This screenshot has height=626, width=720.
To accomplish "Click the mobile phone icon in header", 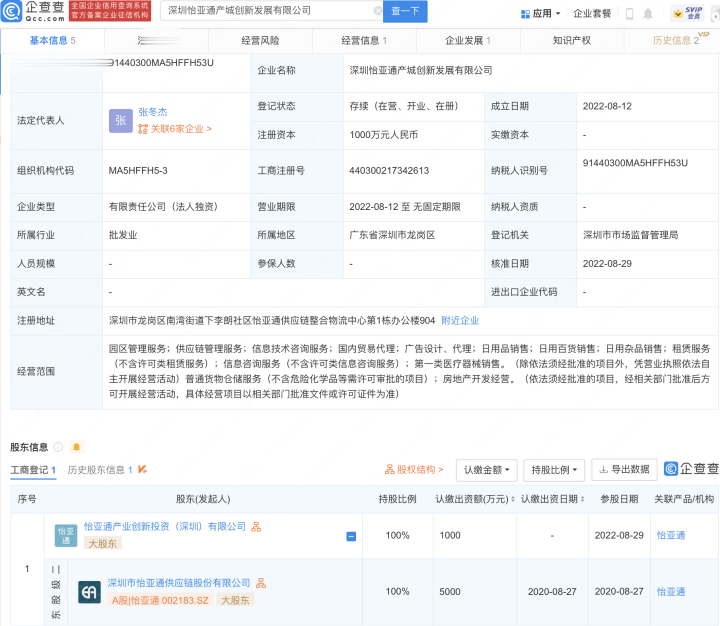I will [x=630, y=14].
